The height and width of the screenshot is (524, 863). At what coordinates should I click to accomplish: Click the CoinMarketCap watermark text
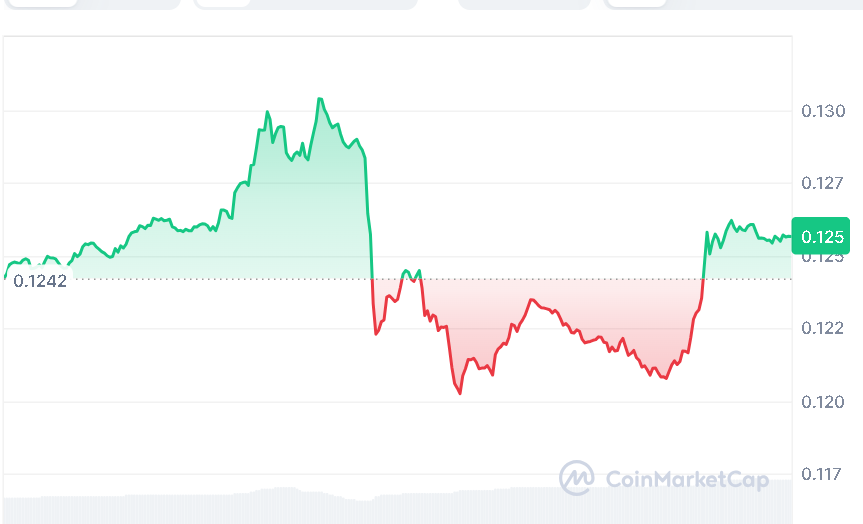(688, 480)
